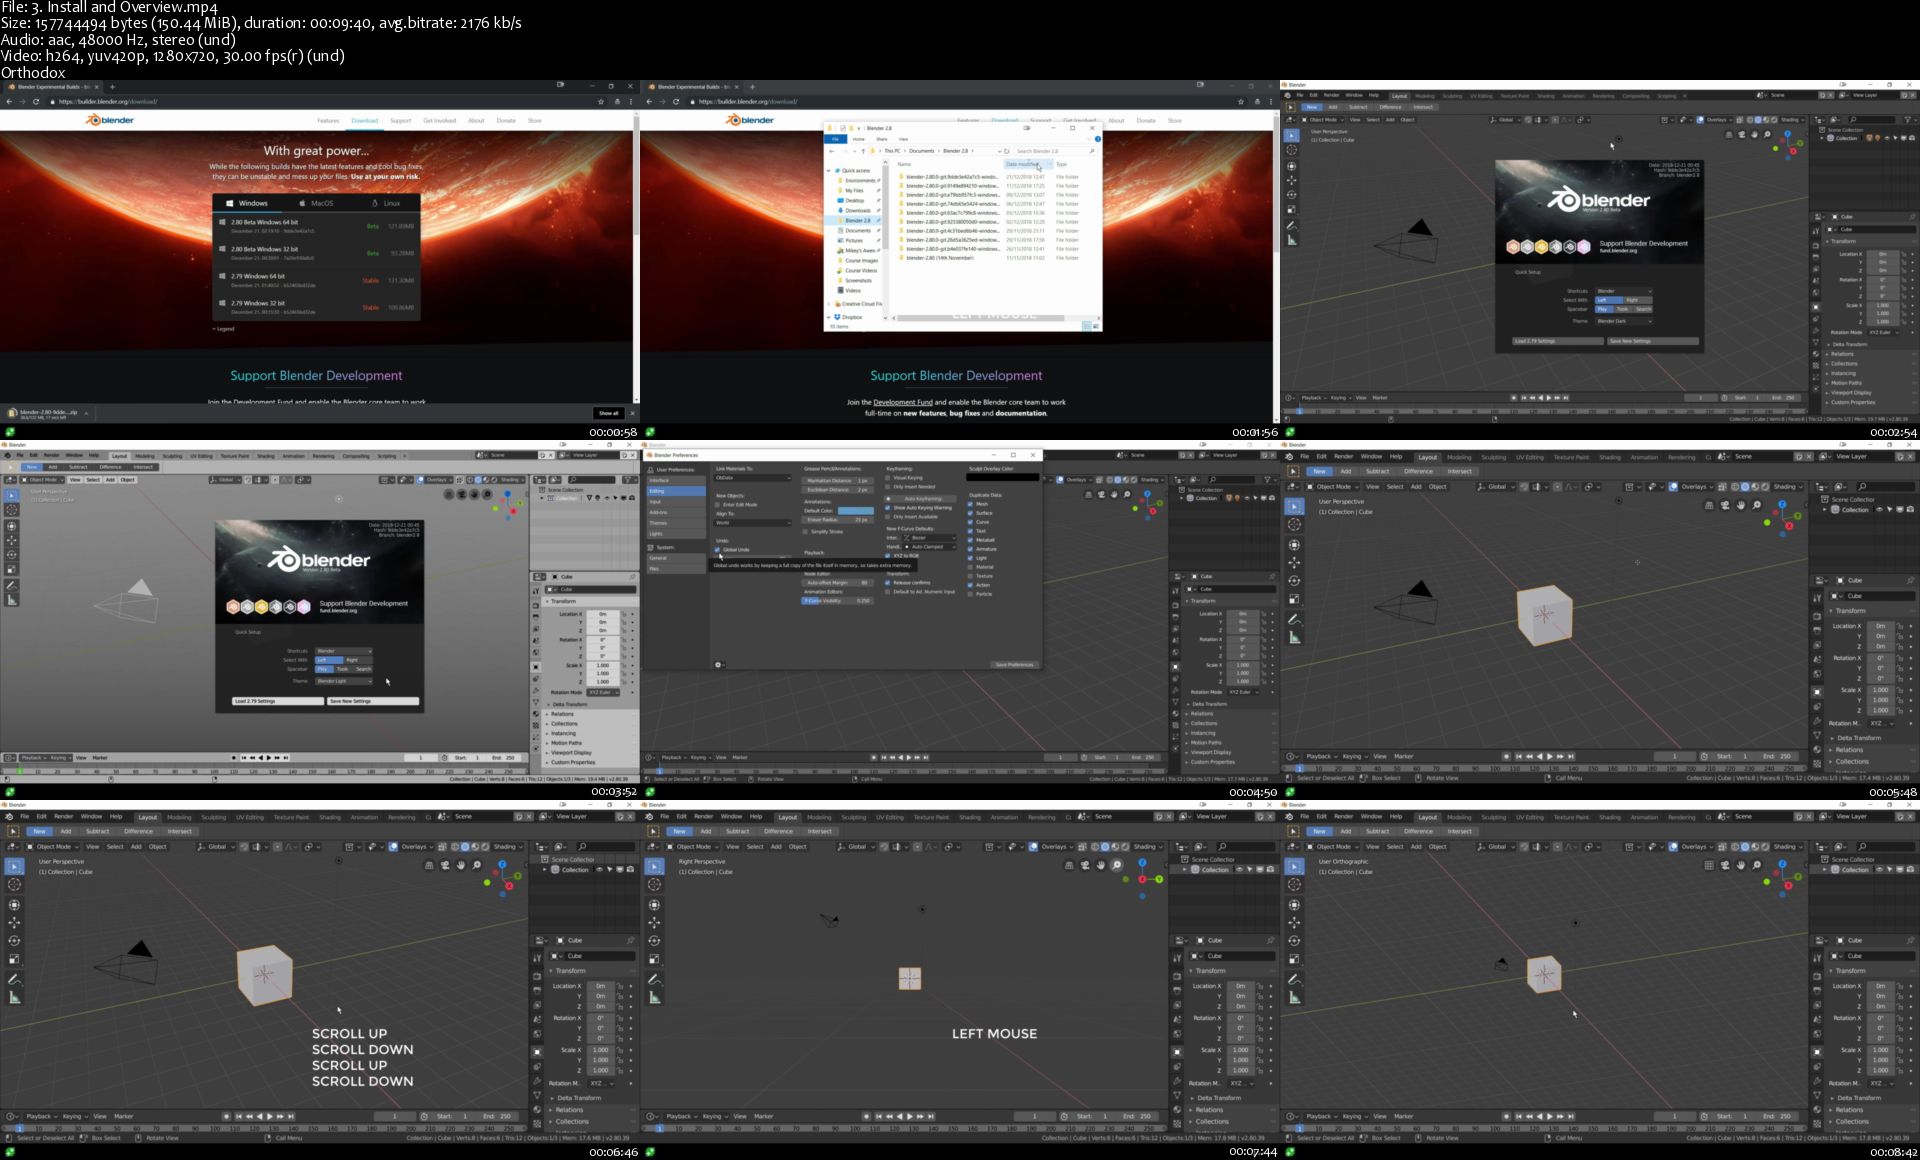Image resolution: width=1920 pixels, height=1160 pixels.
Task: Open gear options icon in Blender Preferences
Action: click(718, 664)
